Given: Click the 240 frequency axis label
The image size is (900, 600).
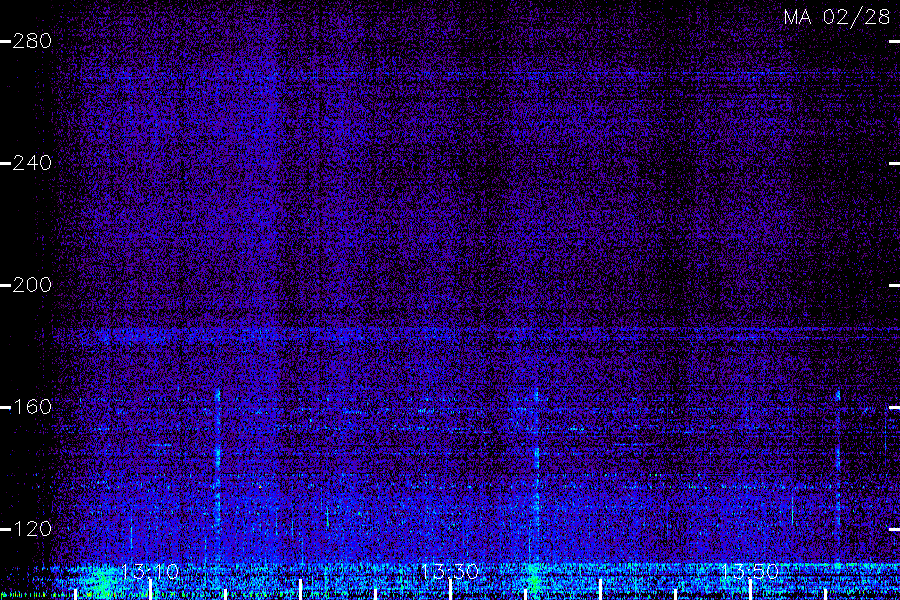Looking at the screenshot, I should coord(32,163).
